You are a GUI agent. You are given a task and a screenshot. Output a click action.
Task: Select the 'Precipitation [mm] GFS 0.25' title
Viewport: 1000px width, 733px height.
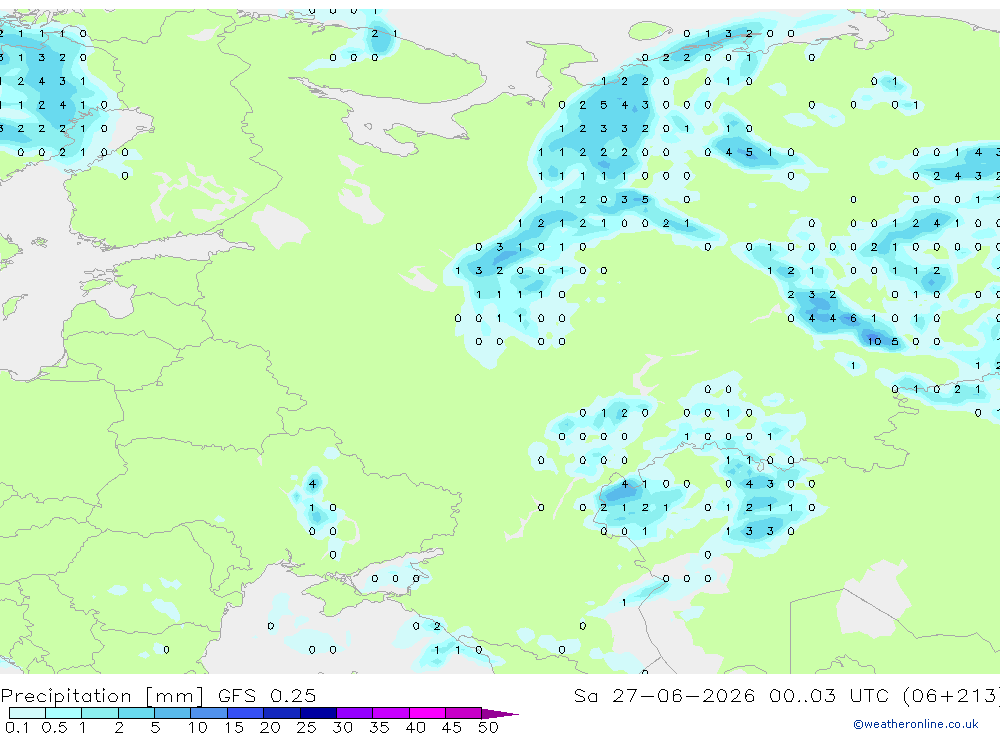pos(158,695)
